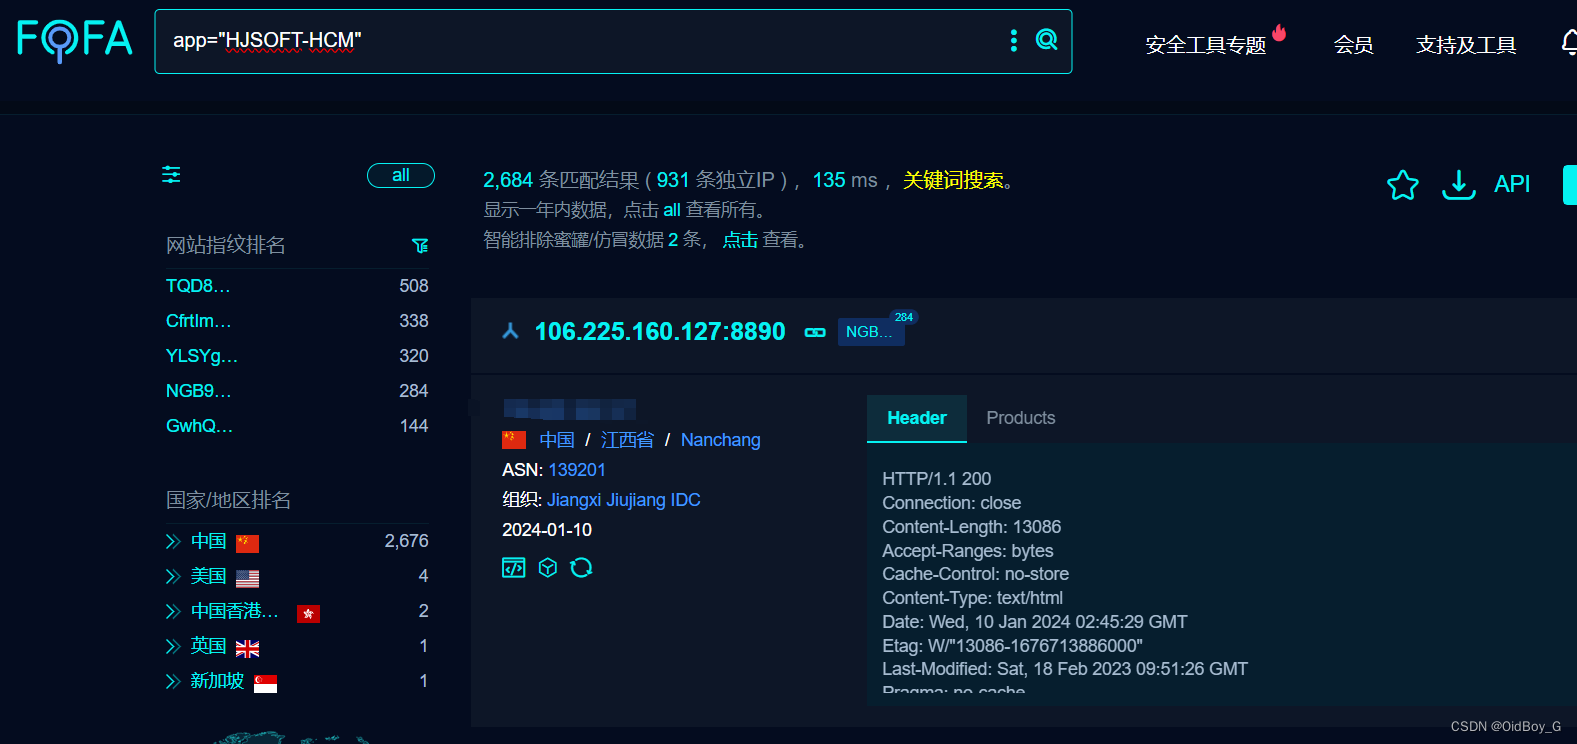Screen dimensions: 1577x744
Task: Click the Hong Kong flag icon
Action: [308, 613]
